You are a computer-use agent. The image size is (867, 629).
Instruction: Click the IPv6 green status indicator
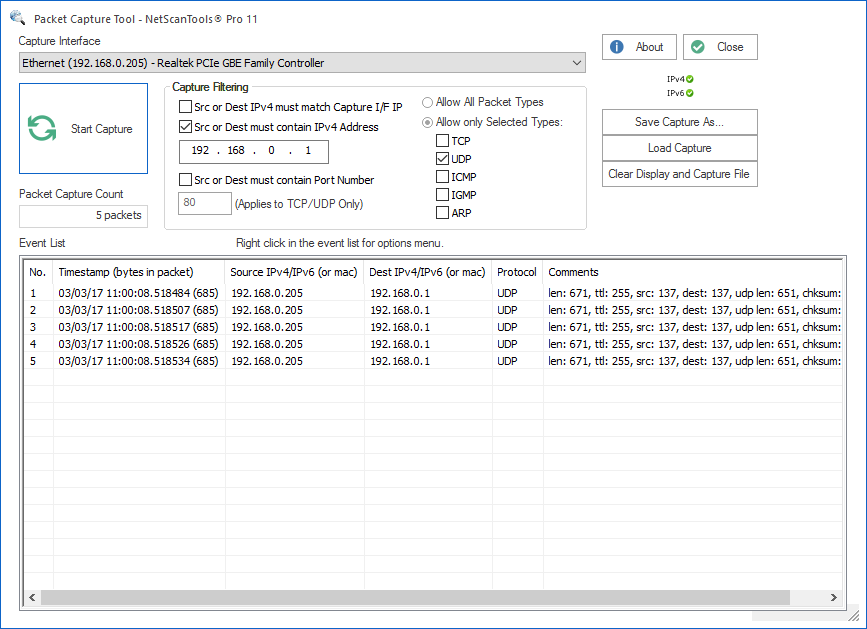coord(690,93)
